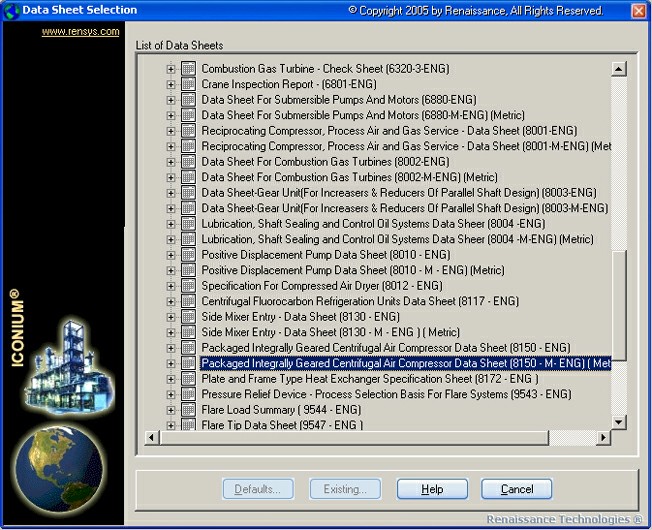This screenshot has width=652, height=530.
Task: Select Side Mixer Entry 8130 - M - ENG (Metric)
Action: [x=331, y=333]
